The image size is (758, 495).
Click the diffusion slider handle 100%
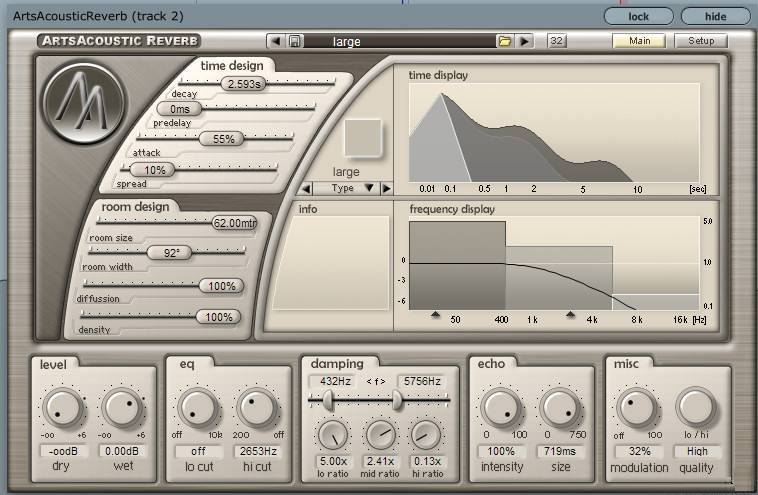pyautogui.click(x=221, y=286)
